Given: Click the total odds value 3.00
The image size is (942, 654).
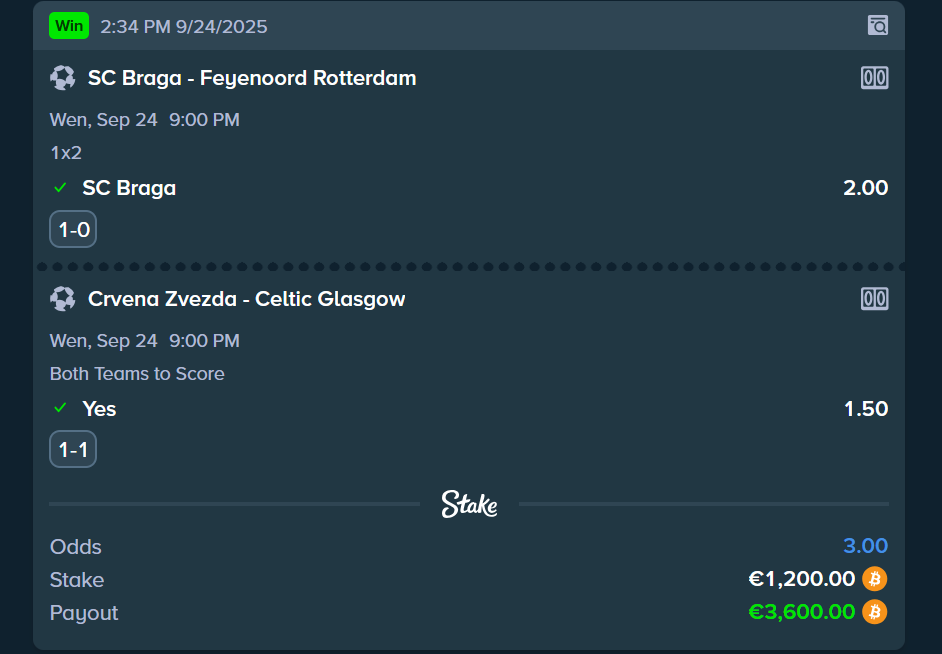Looking at the screenshot, I should (x=865, y=546).
